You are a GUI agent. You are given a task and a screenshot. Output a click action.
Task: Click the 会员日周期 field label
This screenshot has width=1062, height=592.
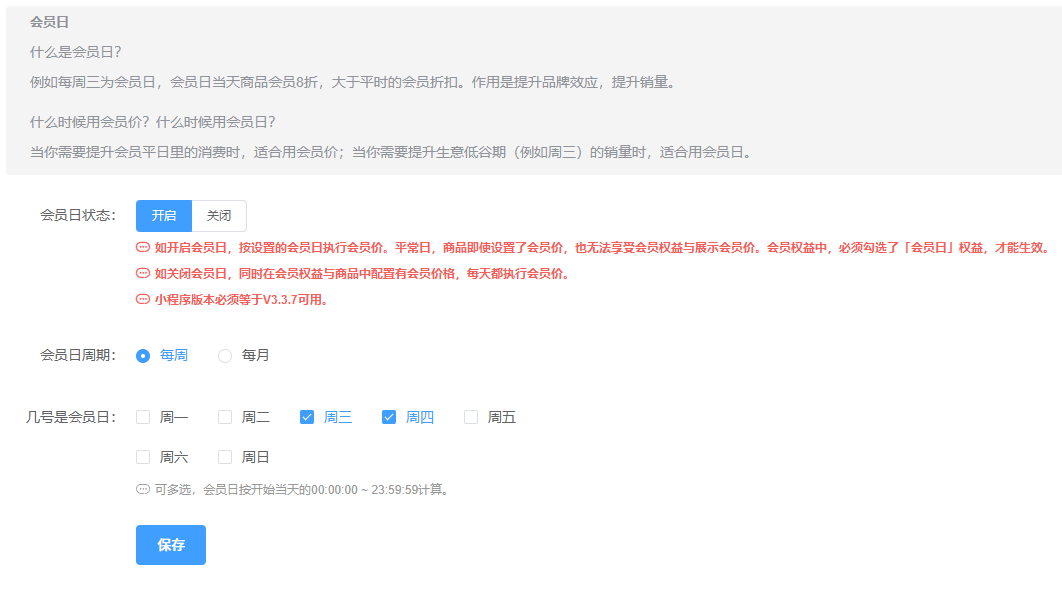point(77,356)
